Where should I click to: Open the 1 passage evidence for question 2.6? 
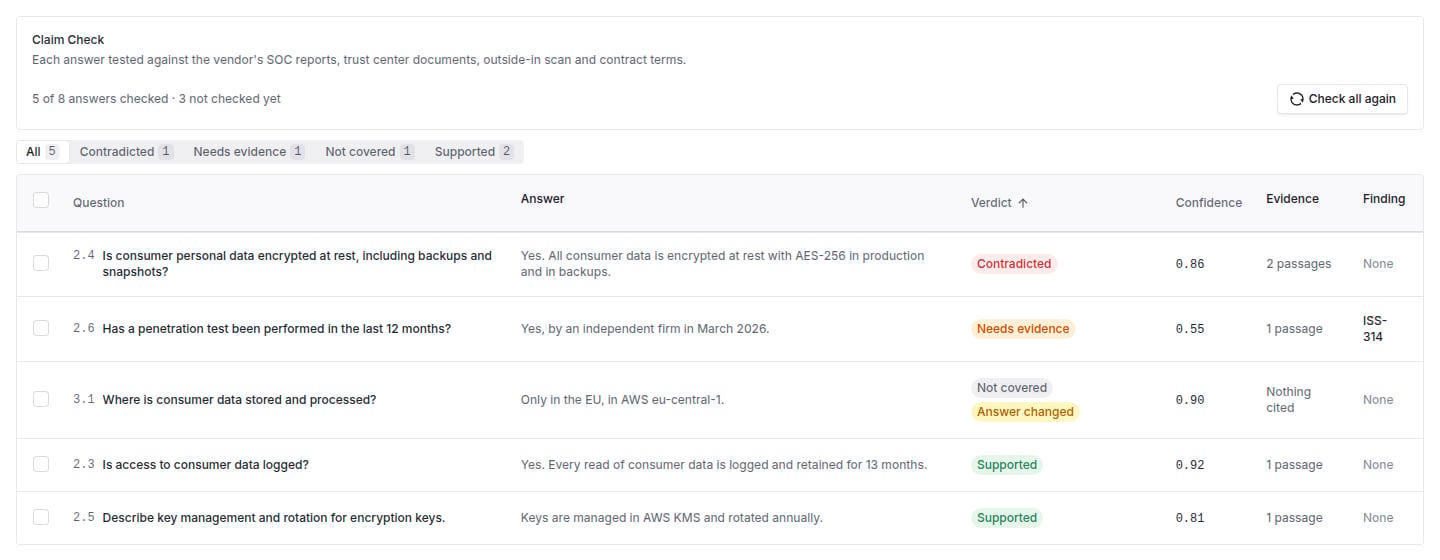(x=1294, y=329)
